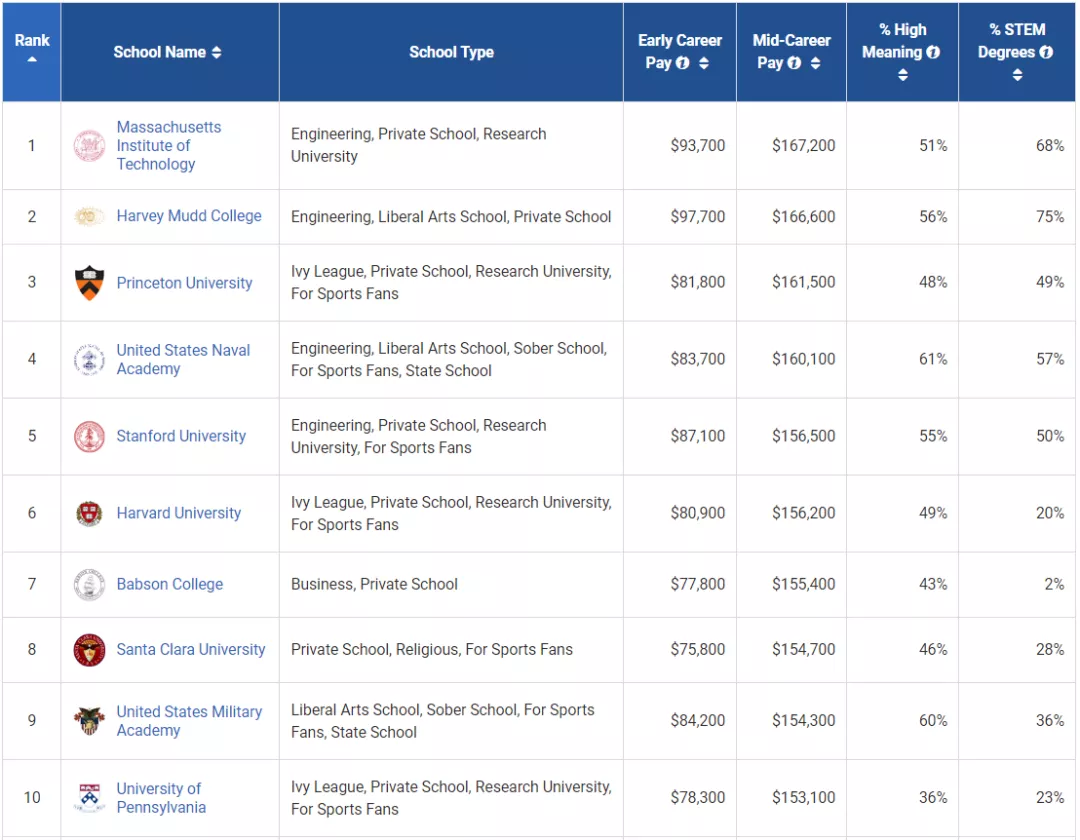Click the Santa Clara University logo
Viewport: 1080px width, 840px height.
90,650
